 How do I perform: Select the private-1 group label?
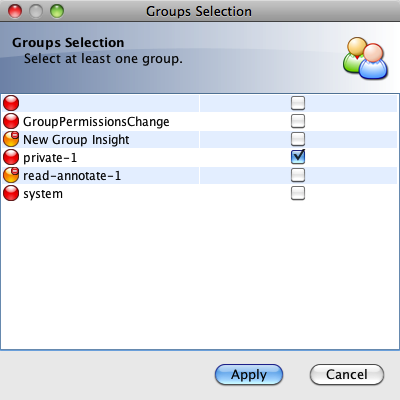click(x=50, y=158)
